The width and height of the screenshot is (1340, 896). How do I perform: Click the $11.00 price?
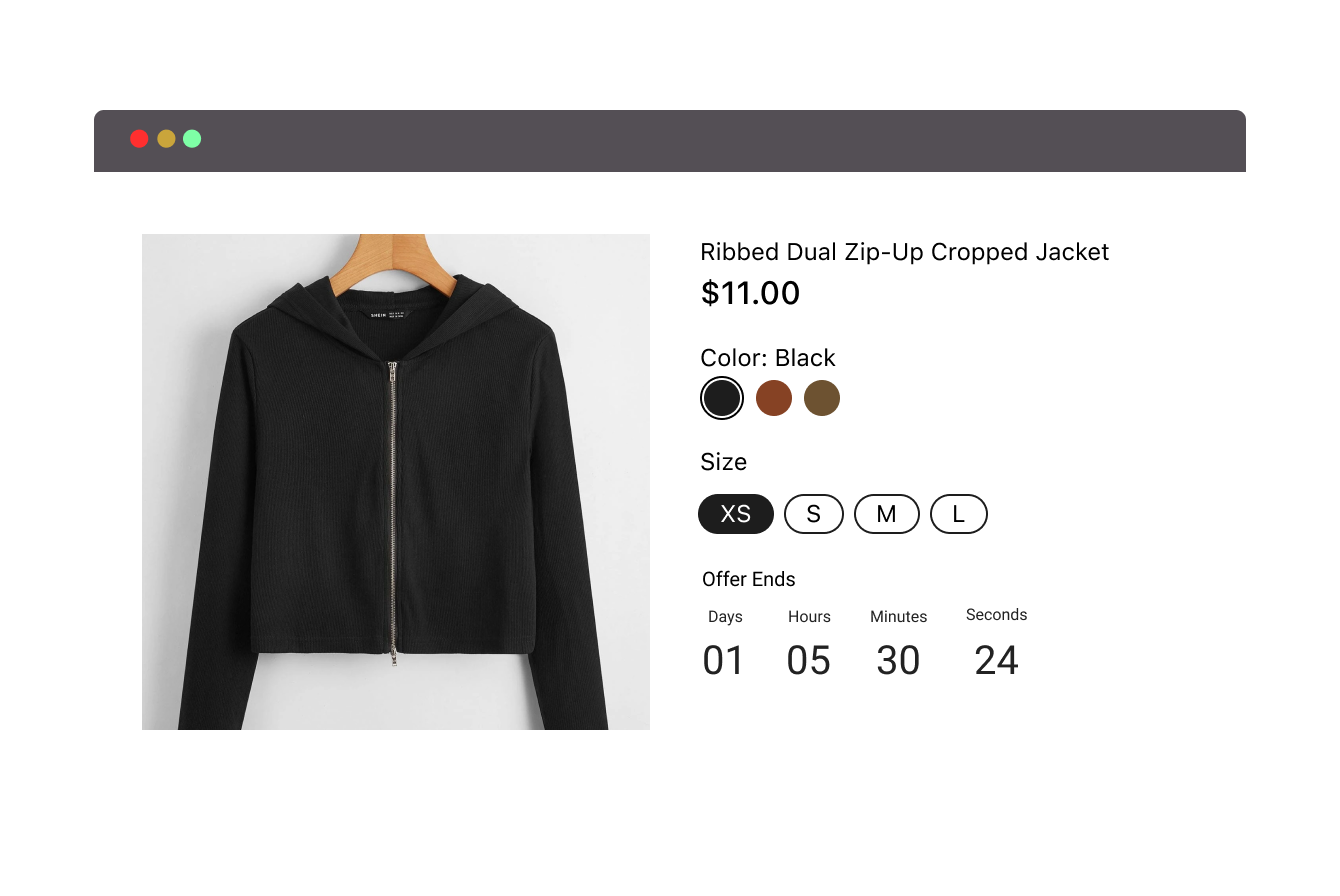[750, 293]
